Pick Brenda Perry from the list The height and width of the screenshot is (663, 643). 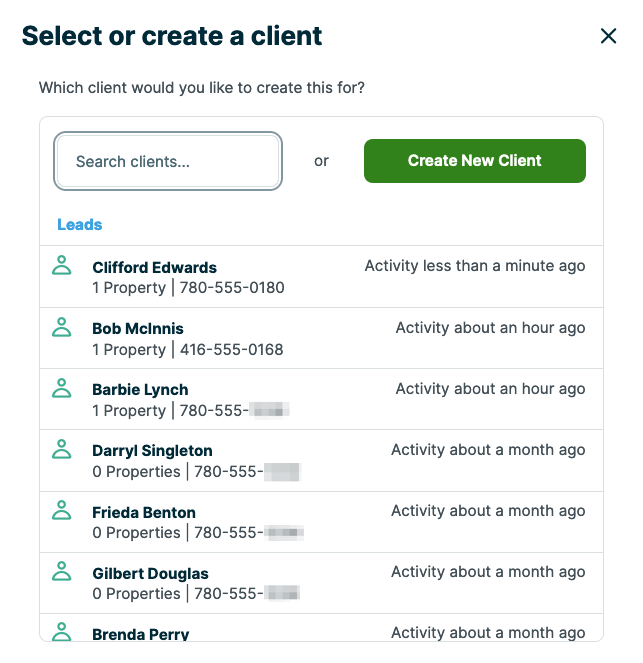(x=140, y=634)
